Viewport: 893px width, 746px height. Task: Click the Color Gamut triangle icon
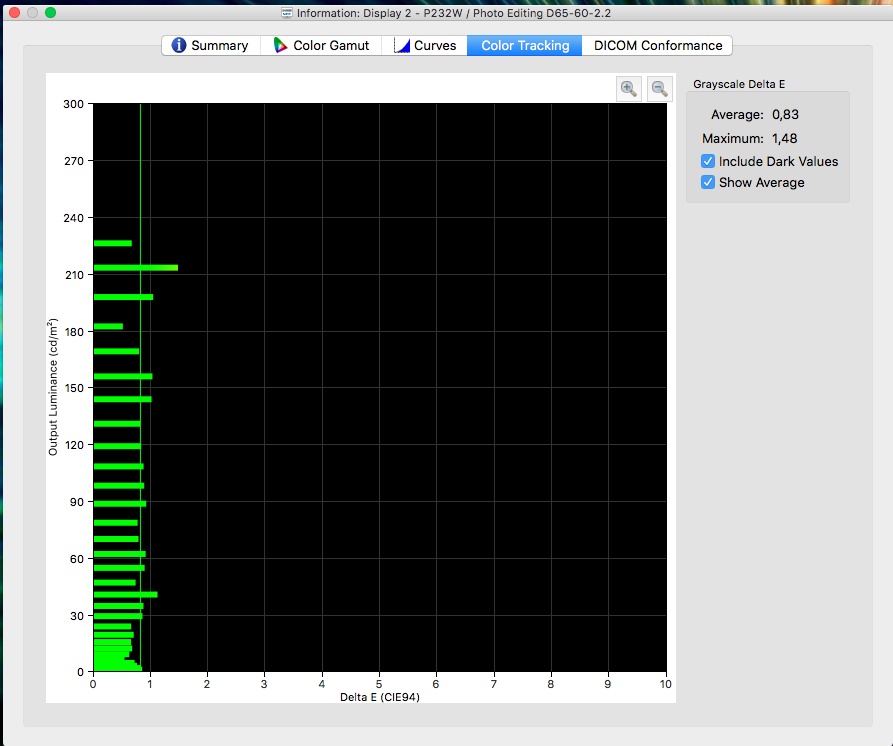[x=281, y=45]
